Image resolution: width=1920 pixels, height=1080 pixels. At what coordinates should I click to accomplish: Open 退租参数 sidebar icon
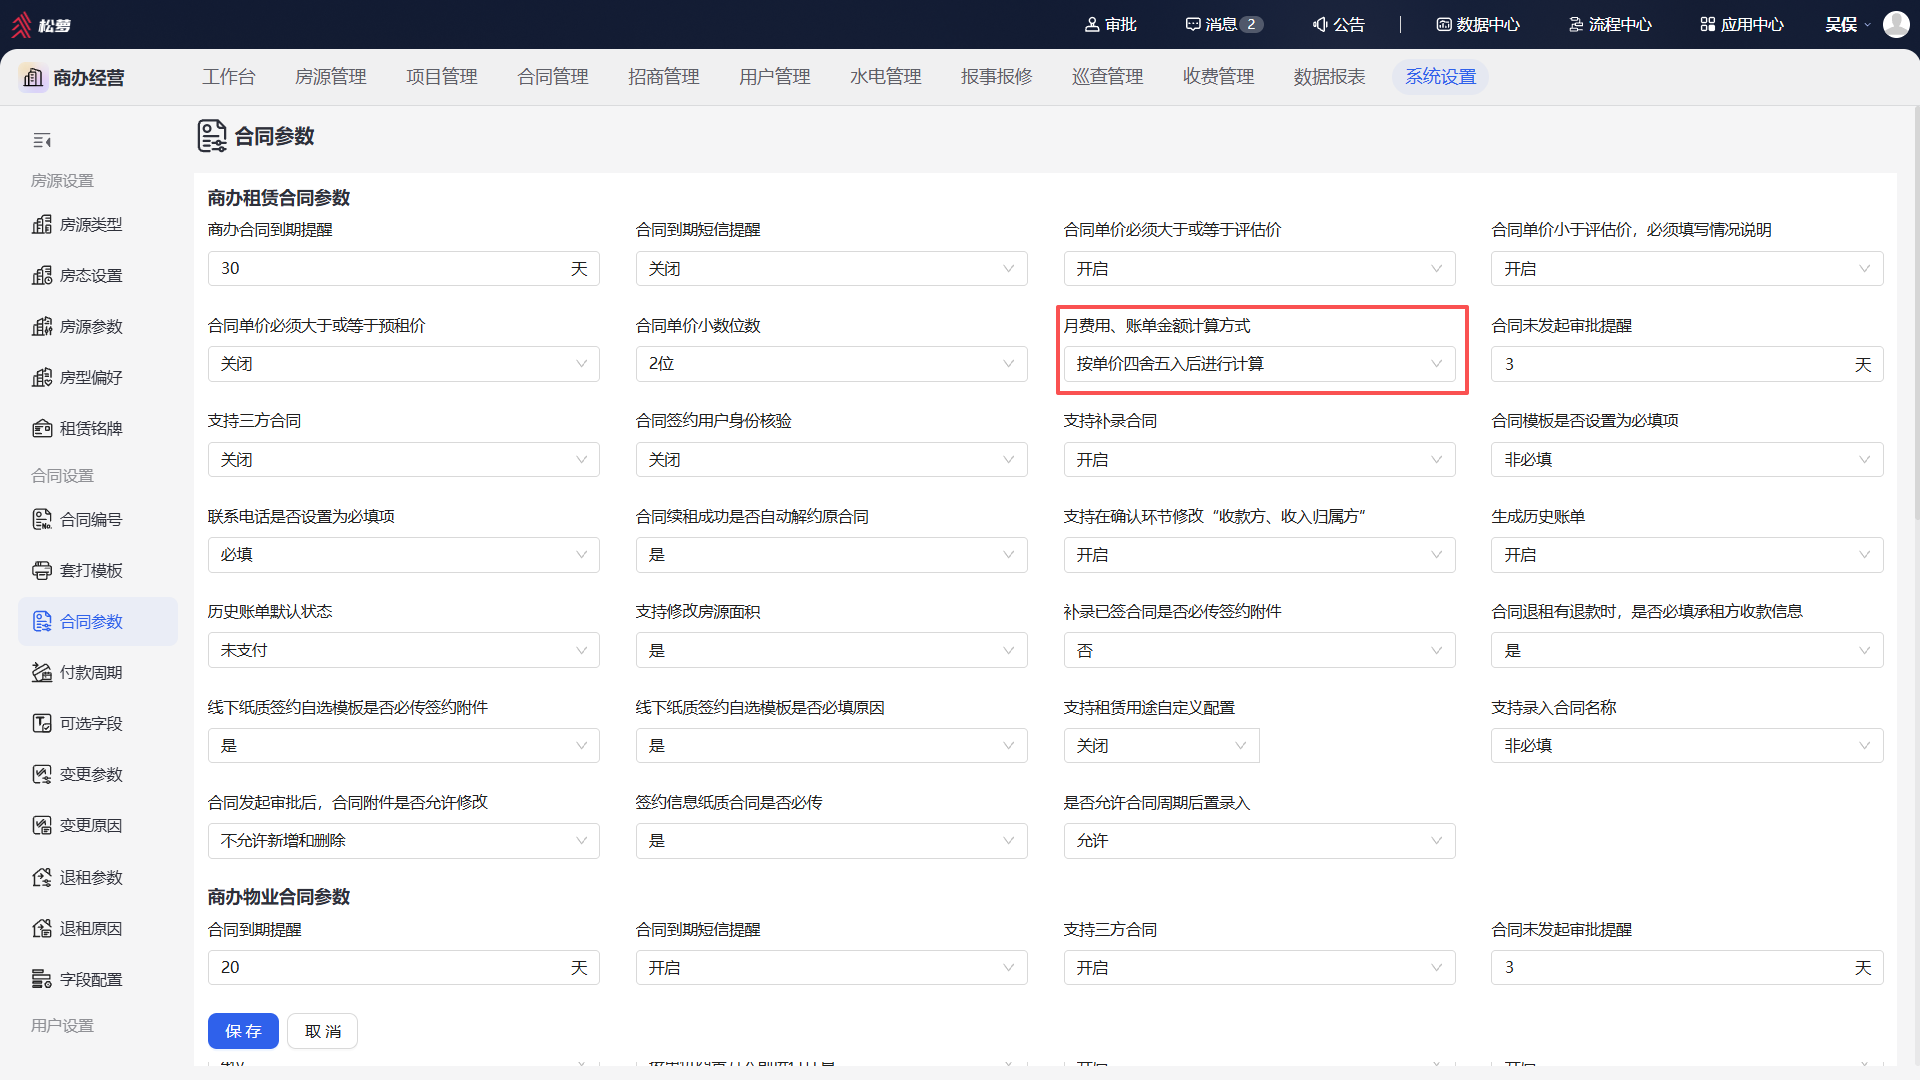pyautogui.click(x=42, y=878)
